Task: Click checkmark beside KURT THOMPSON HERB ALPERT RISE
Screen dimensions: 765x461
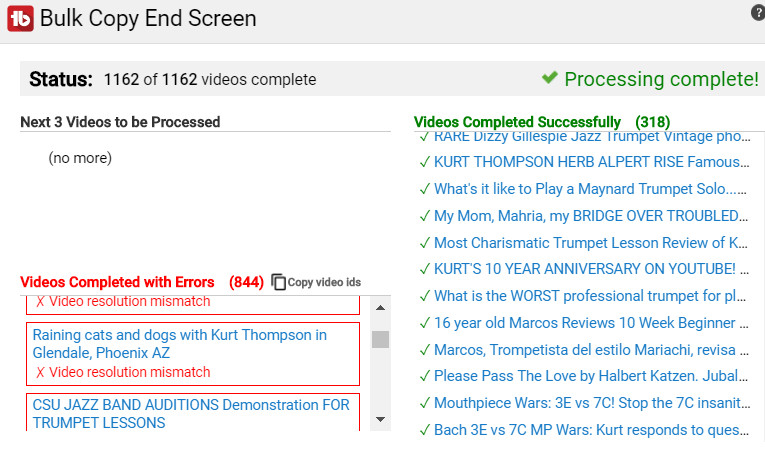Action: tap(425, 162)
